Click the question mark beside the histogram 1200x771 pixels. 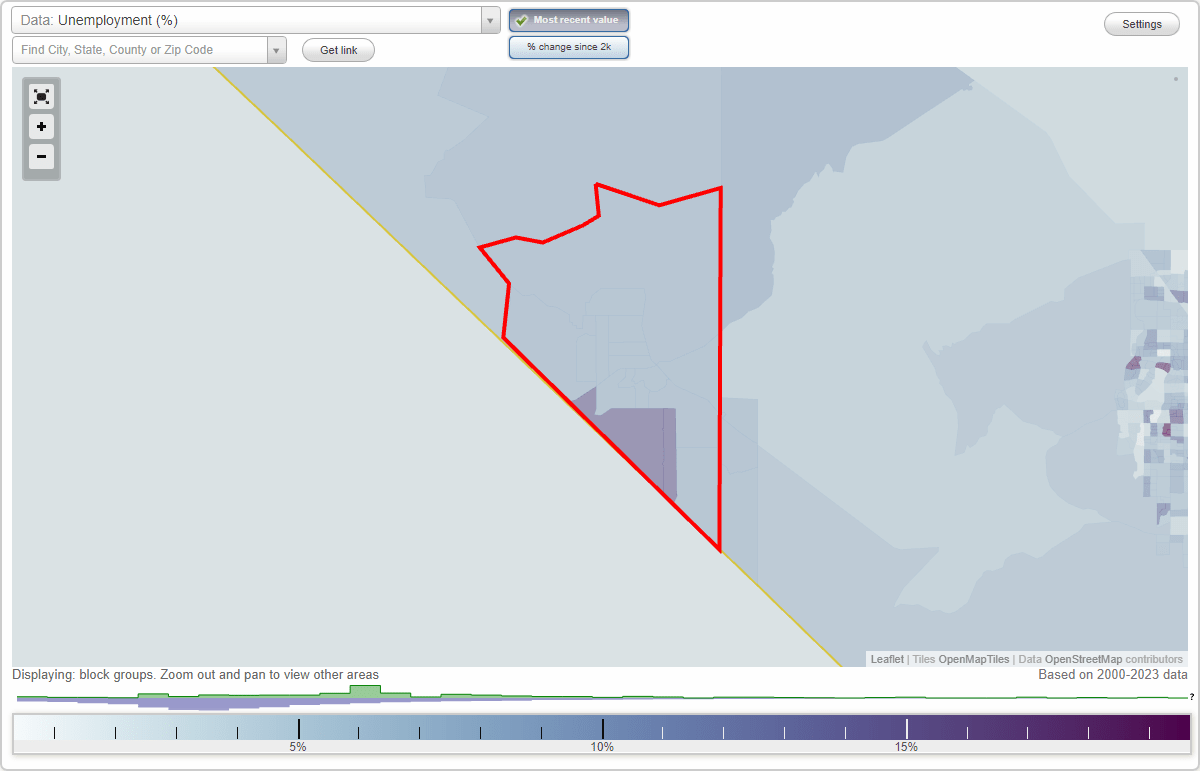click(x=1192, y=697)
